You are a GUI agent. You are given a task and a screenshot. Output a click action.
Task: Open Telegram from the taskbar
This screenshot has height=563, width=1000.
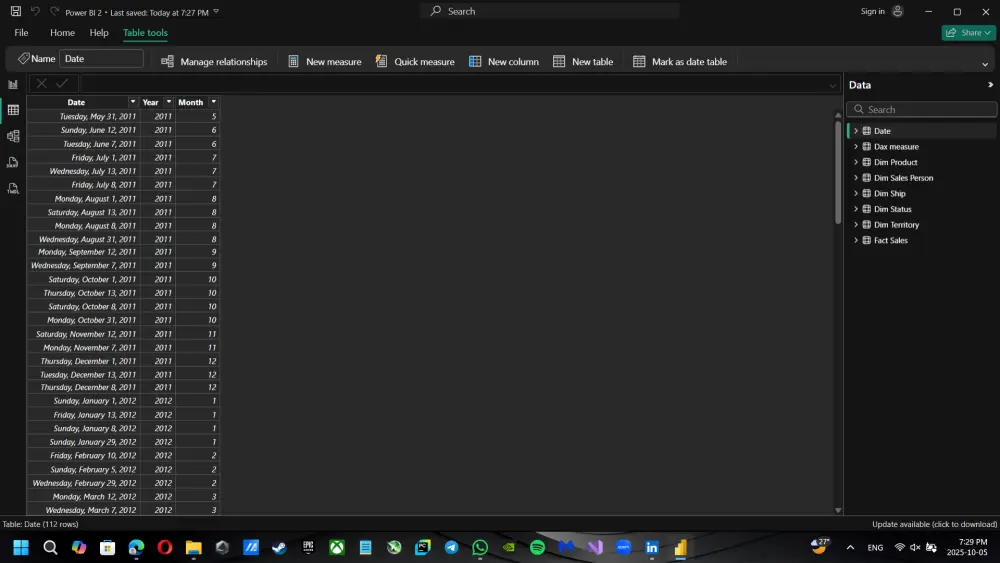(451, 547)
